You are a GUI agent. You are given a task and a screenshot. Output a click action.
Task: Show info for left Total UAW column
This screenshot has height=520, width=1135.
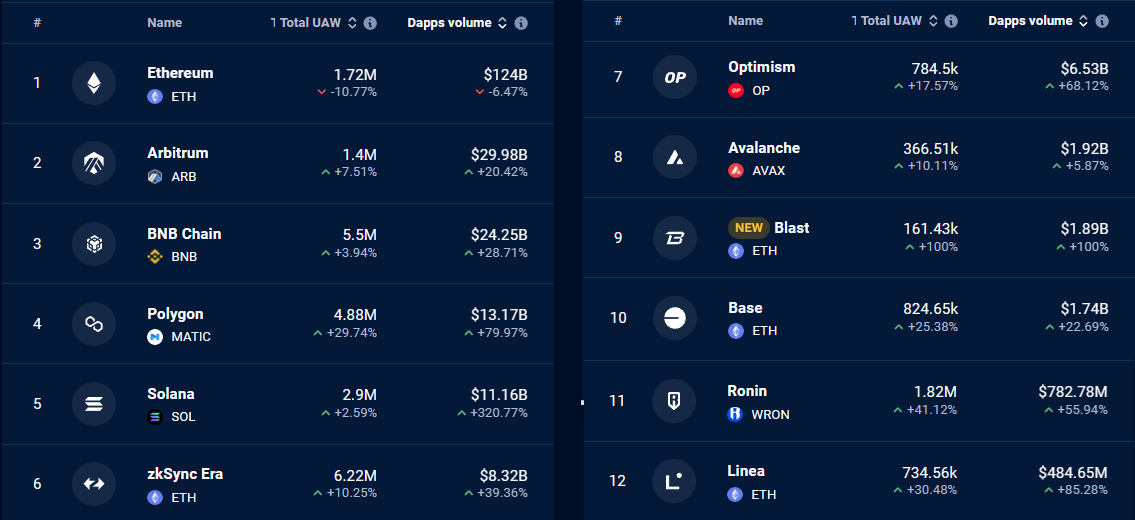(370, 23)
